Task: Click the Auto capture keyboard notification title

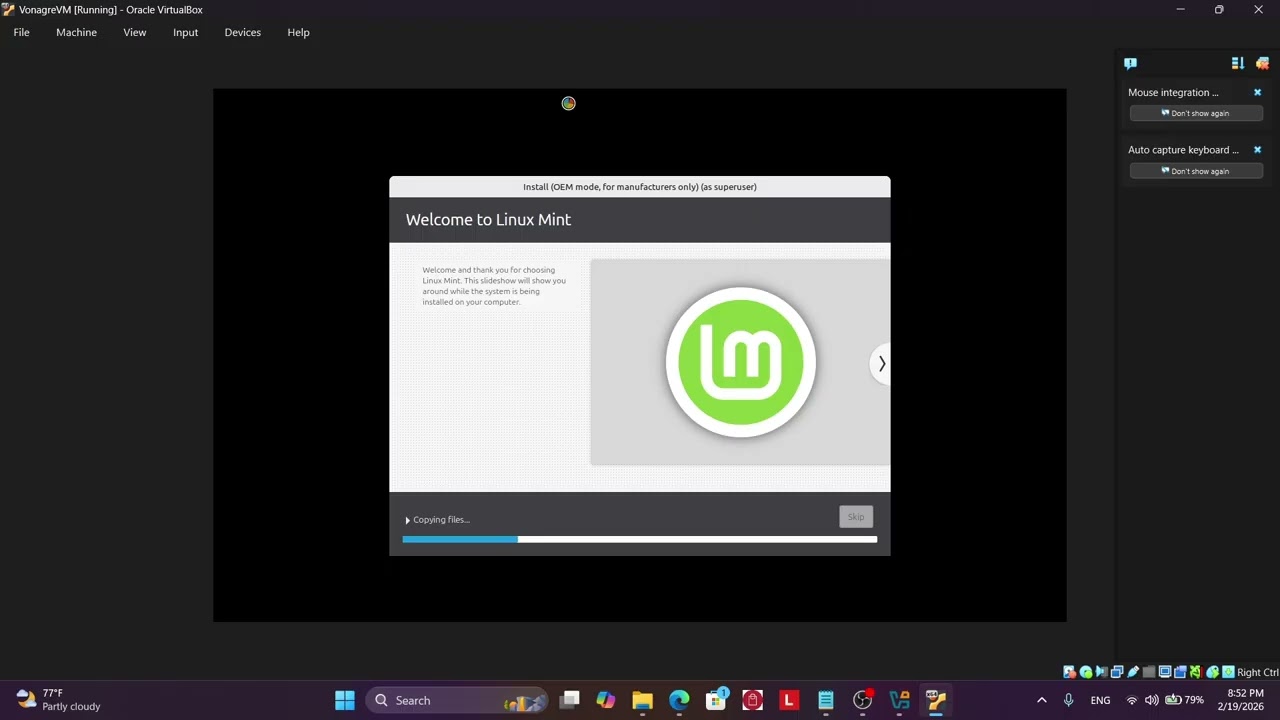Action: 1183,150
